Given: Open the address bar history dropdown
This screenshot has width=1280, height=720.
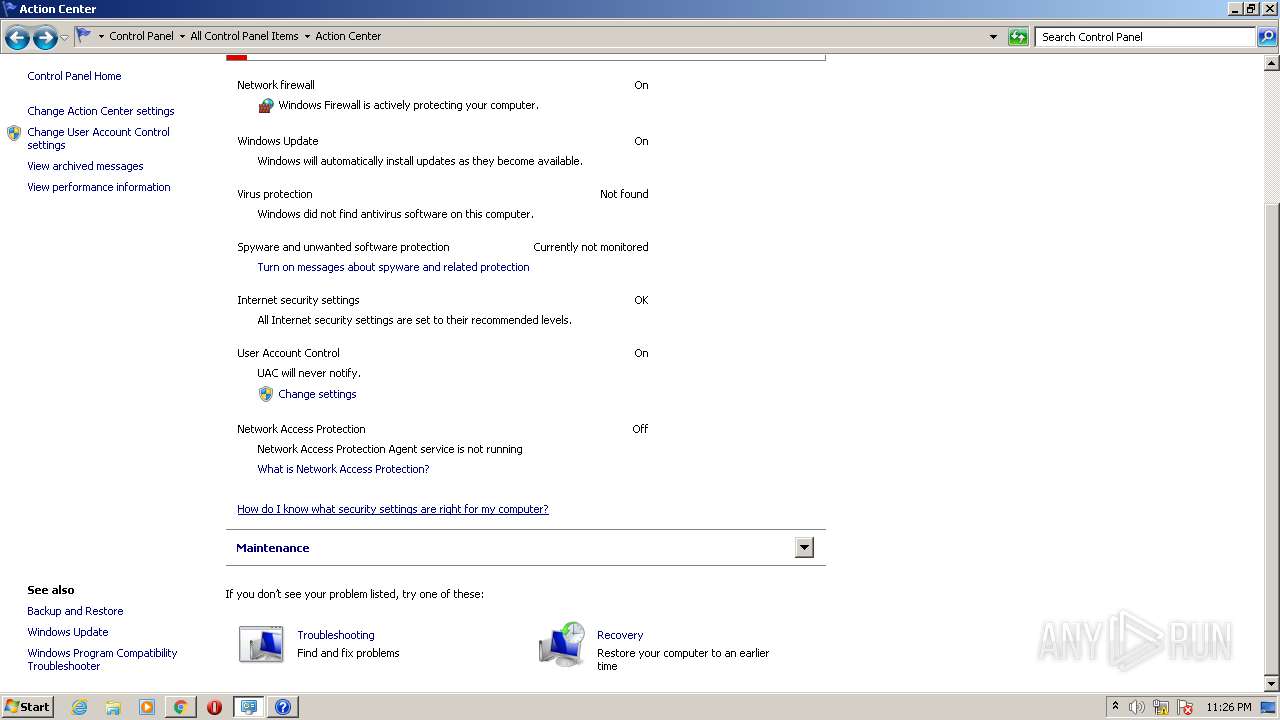Looking at the screenshot, I should coord(993,37).
